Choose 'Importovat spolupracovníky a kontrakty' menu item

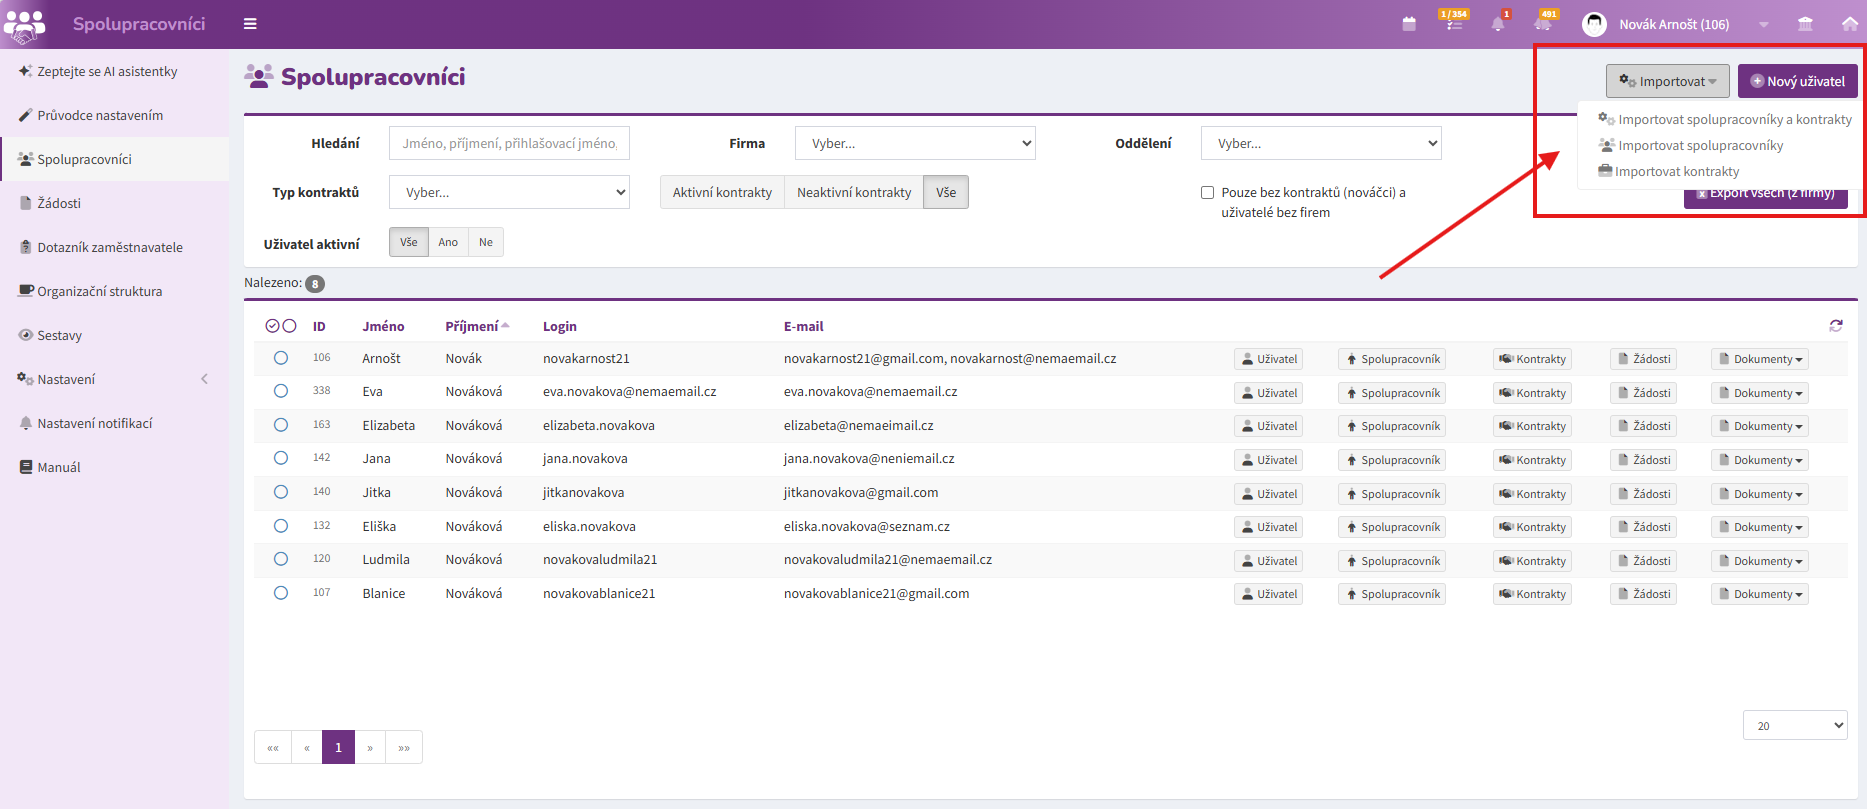[1725, 119]
